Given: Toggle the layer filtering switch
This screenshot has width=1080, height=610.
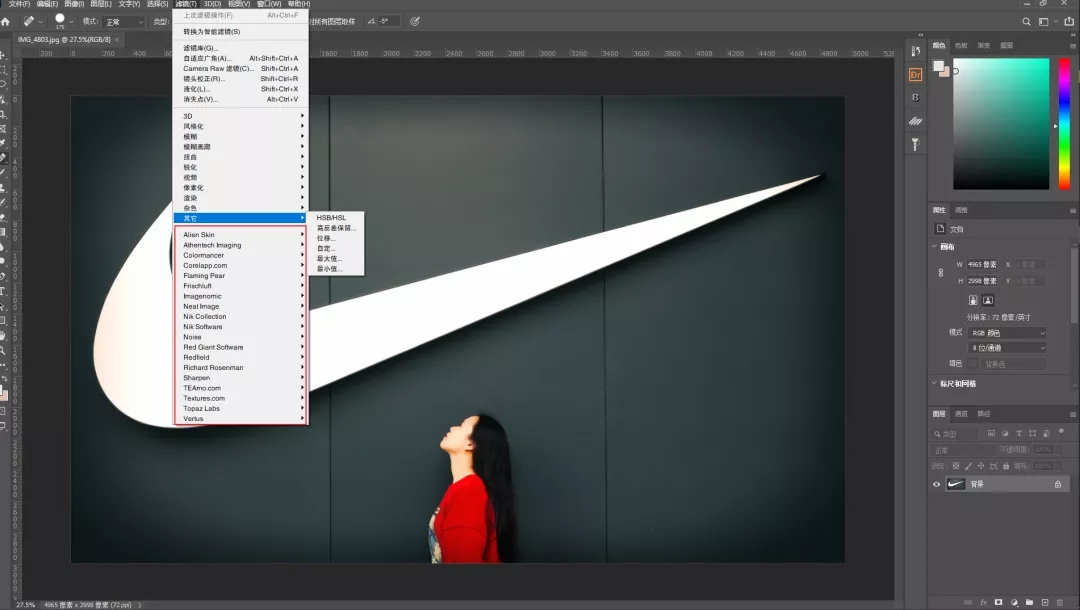Looking at the screenshot, I should click(x=1061, y=432).
